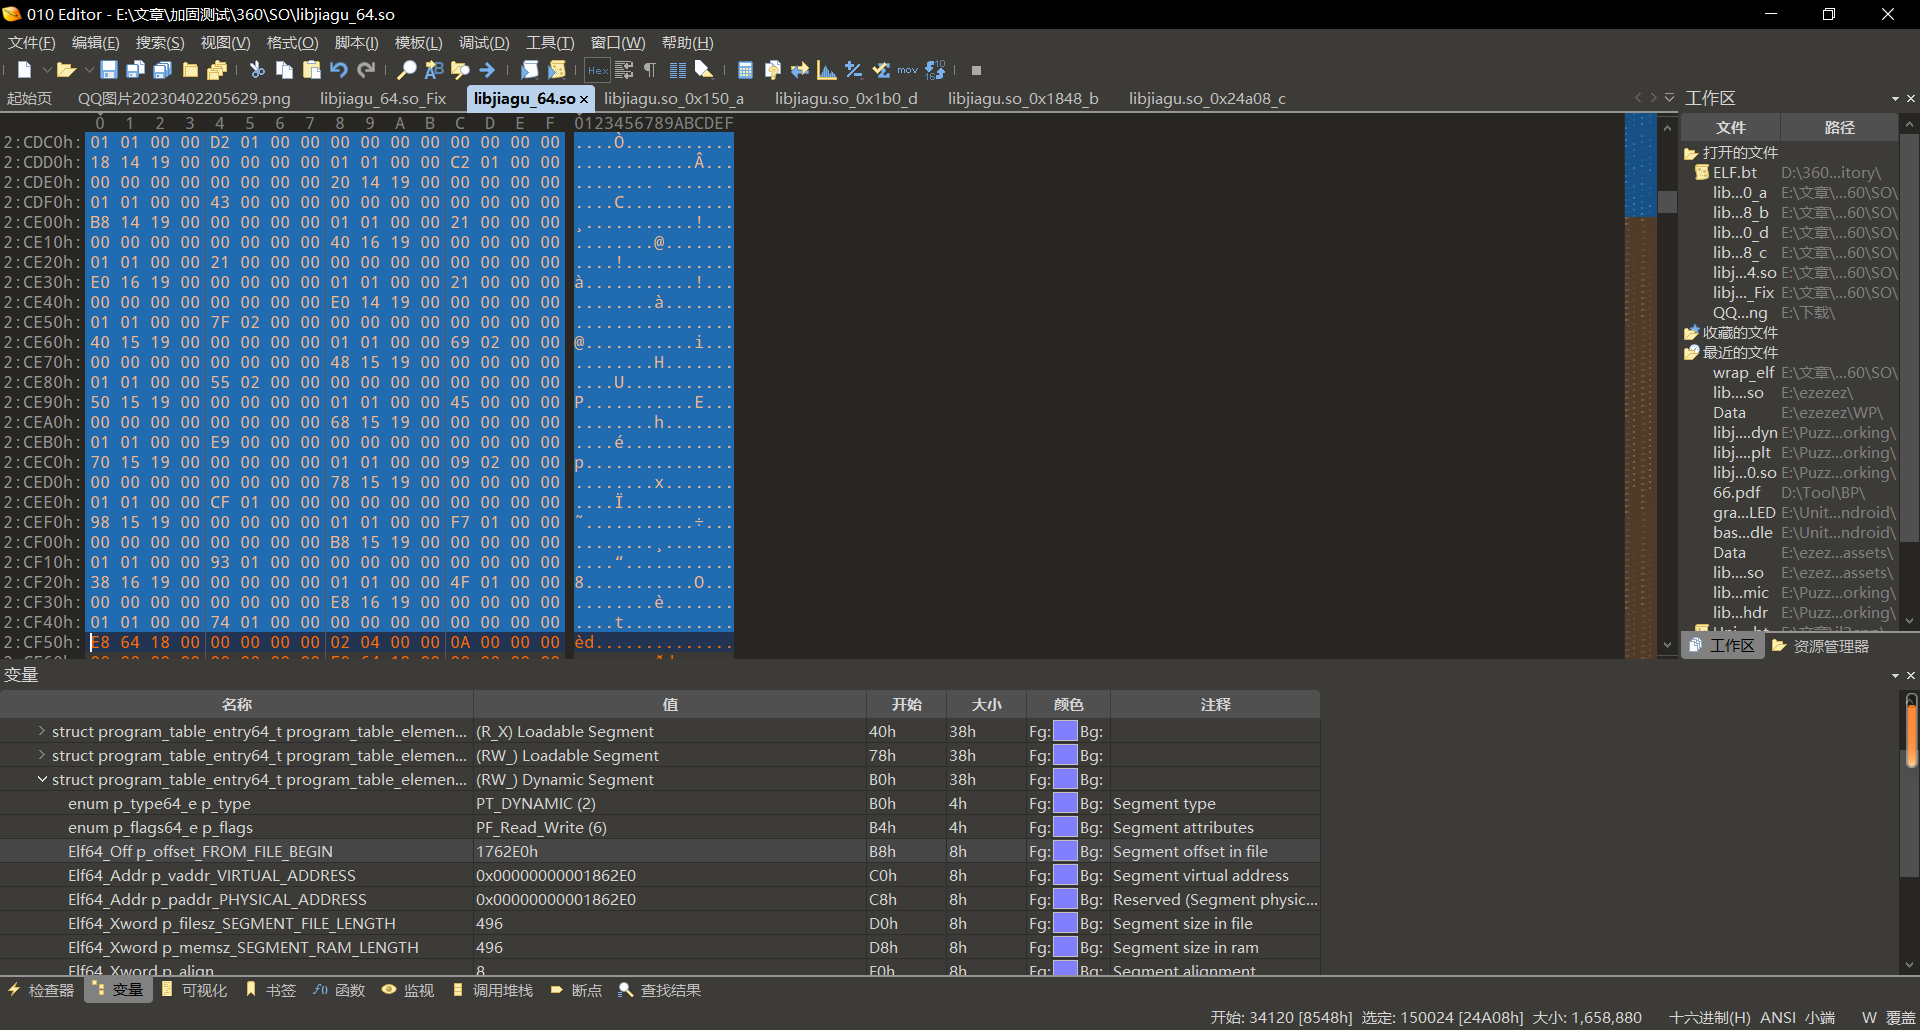Cut selection with the scissors icon

tap(257, 70)
